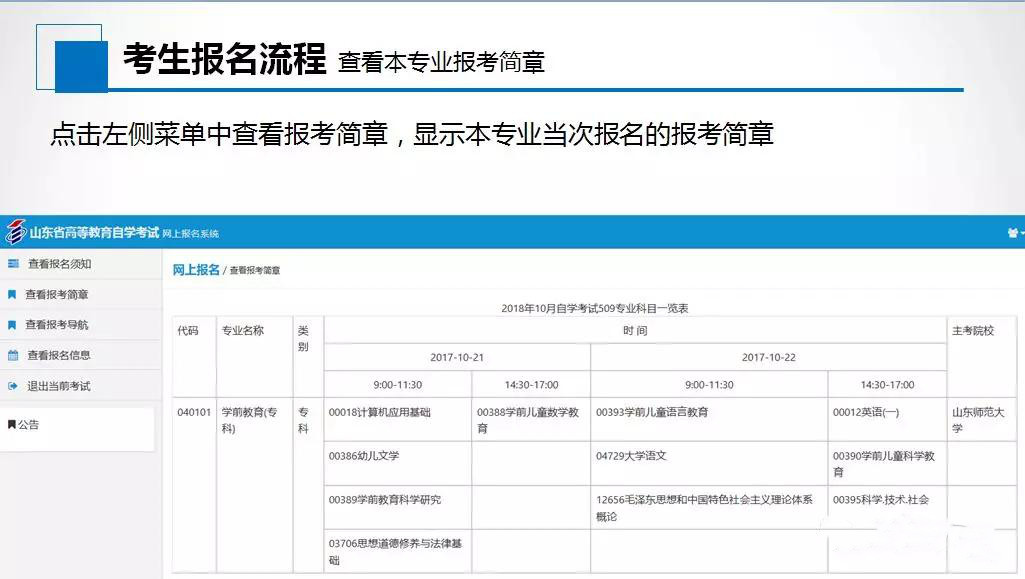Select 查看报考简章 in the sidebar
This screenshot has width=1025, height=579.
pyautogui.click(x=60, y=293)
